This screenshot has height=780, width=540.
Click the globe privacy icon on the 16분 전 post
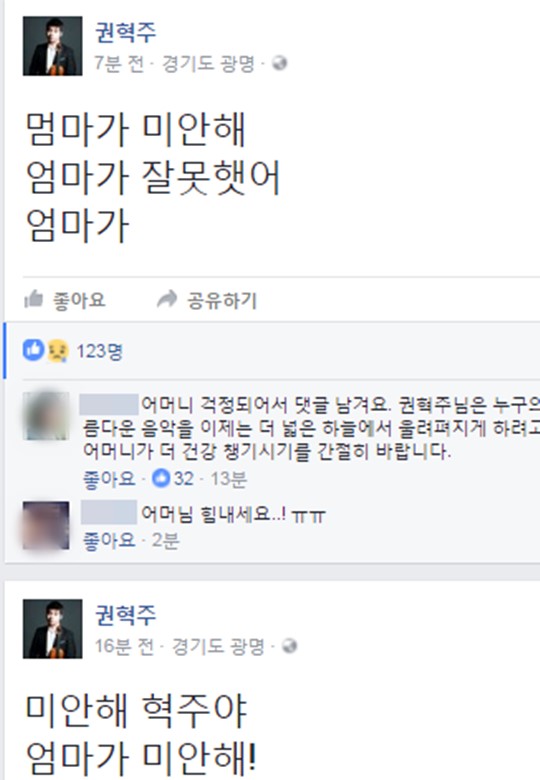[x=289, y=646]
